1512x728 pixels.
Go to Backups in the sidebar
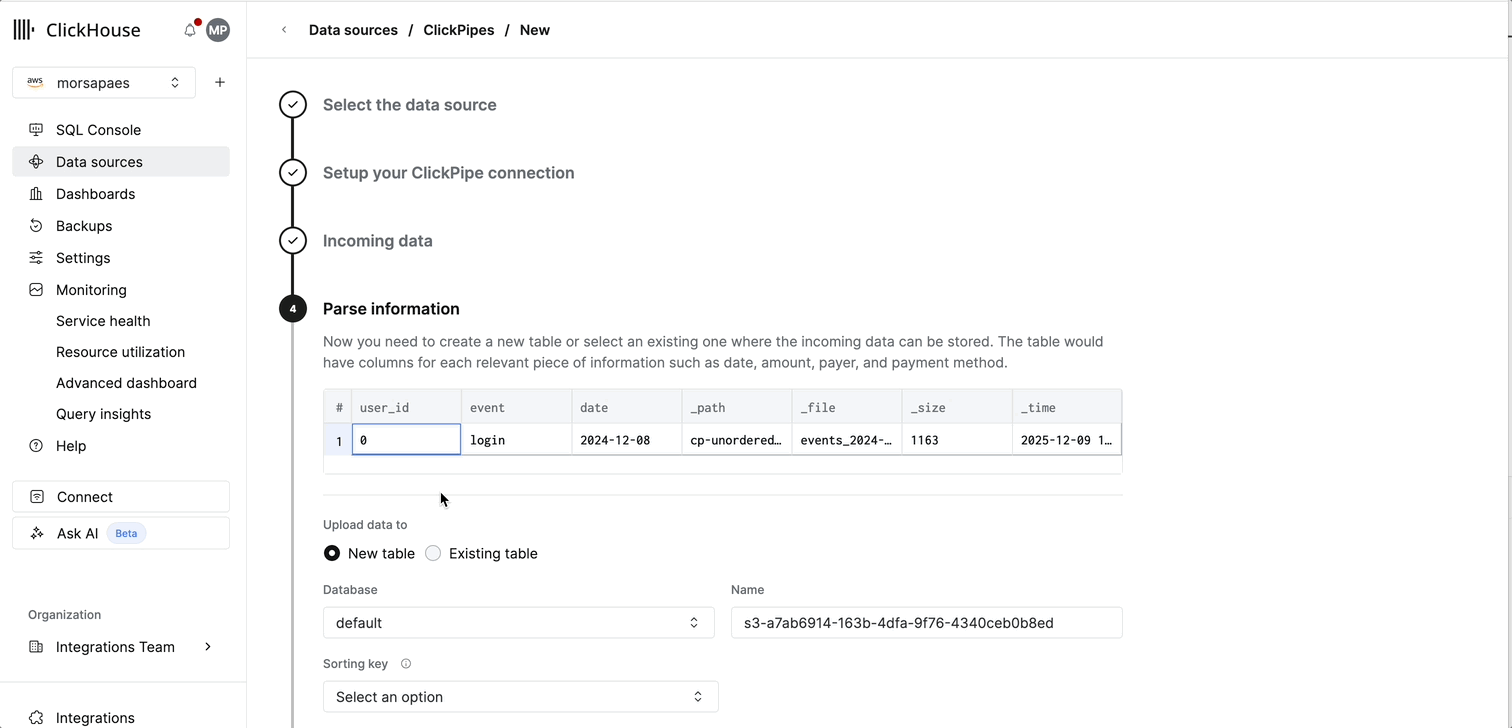84,226
